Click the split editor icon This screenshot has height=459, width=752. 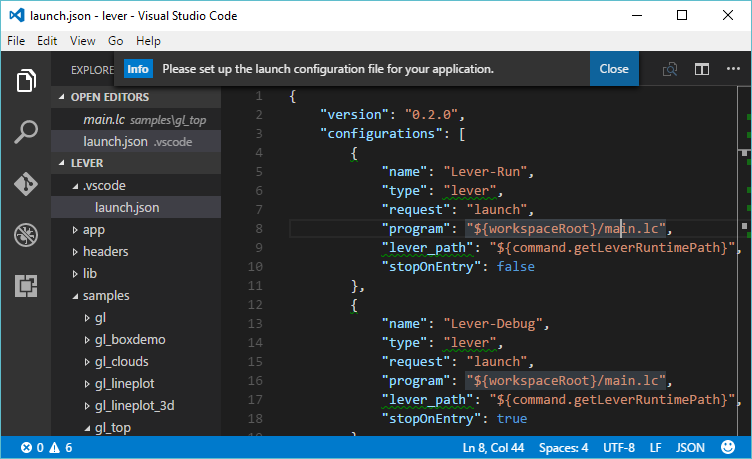(702, 69)
